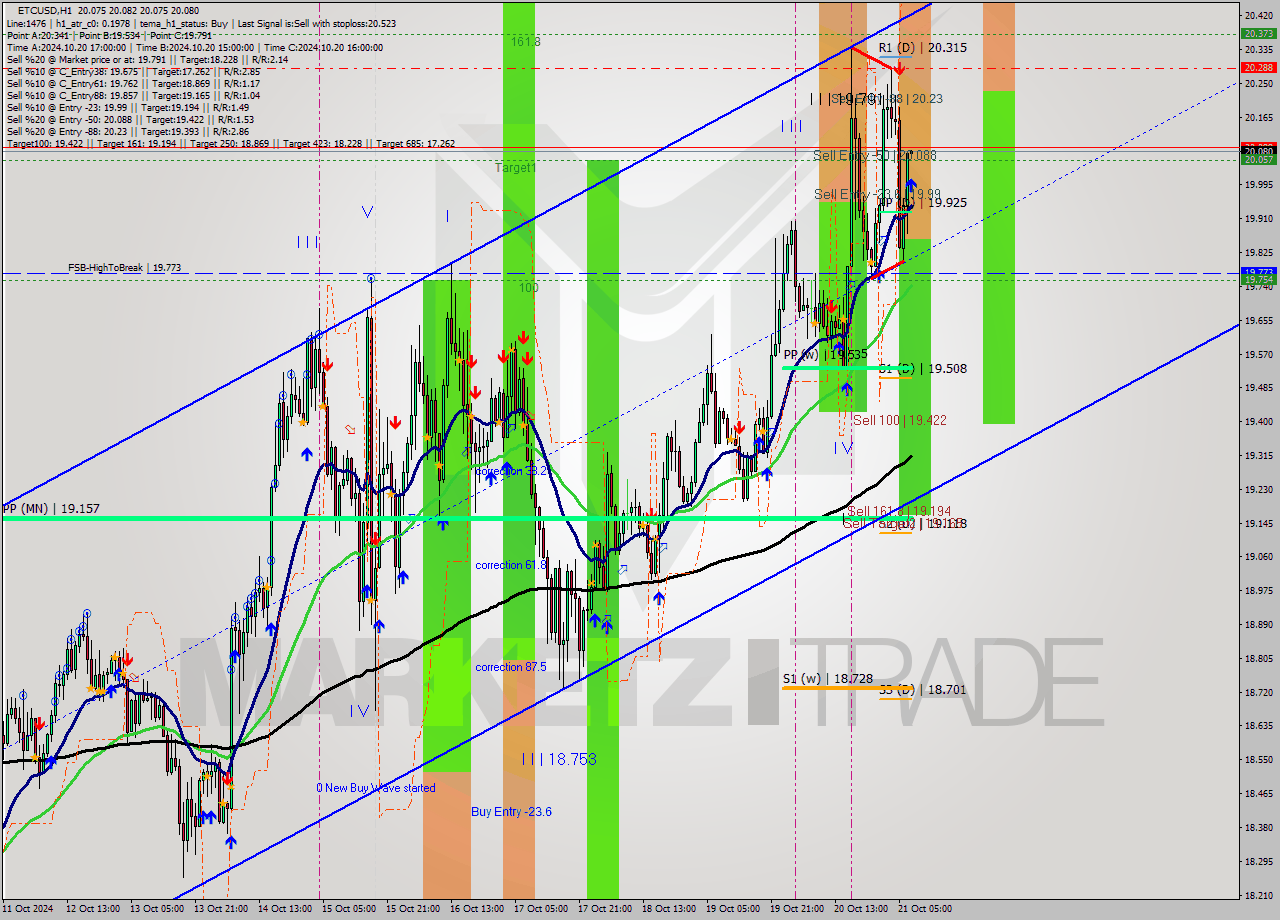Click the 19.773 price tag on axis
Viewport: 1280px width, 920px height.
(x=1258, y=272)
